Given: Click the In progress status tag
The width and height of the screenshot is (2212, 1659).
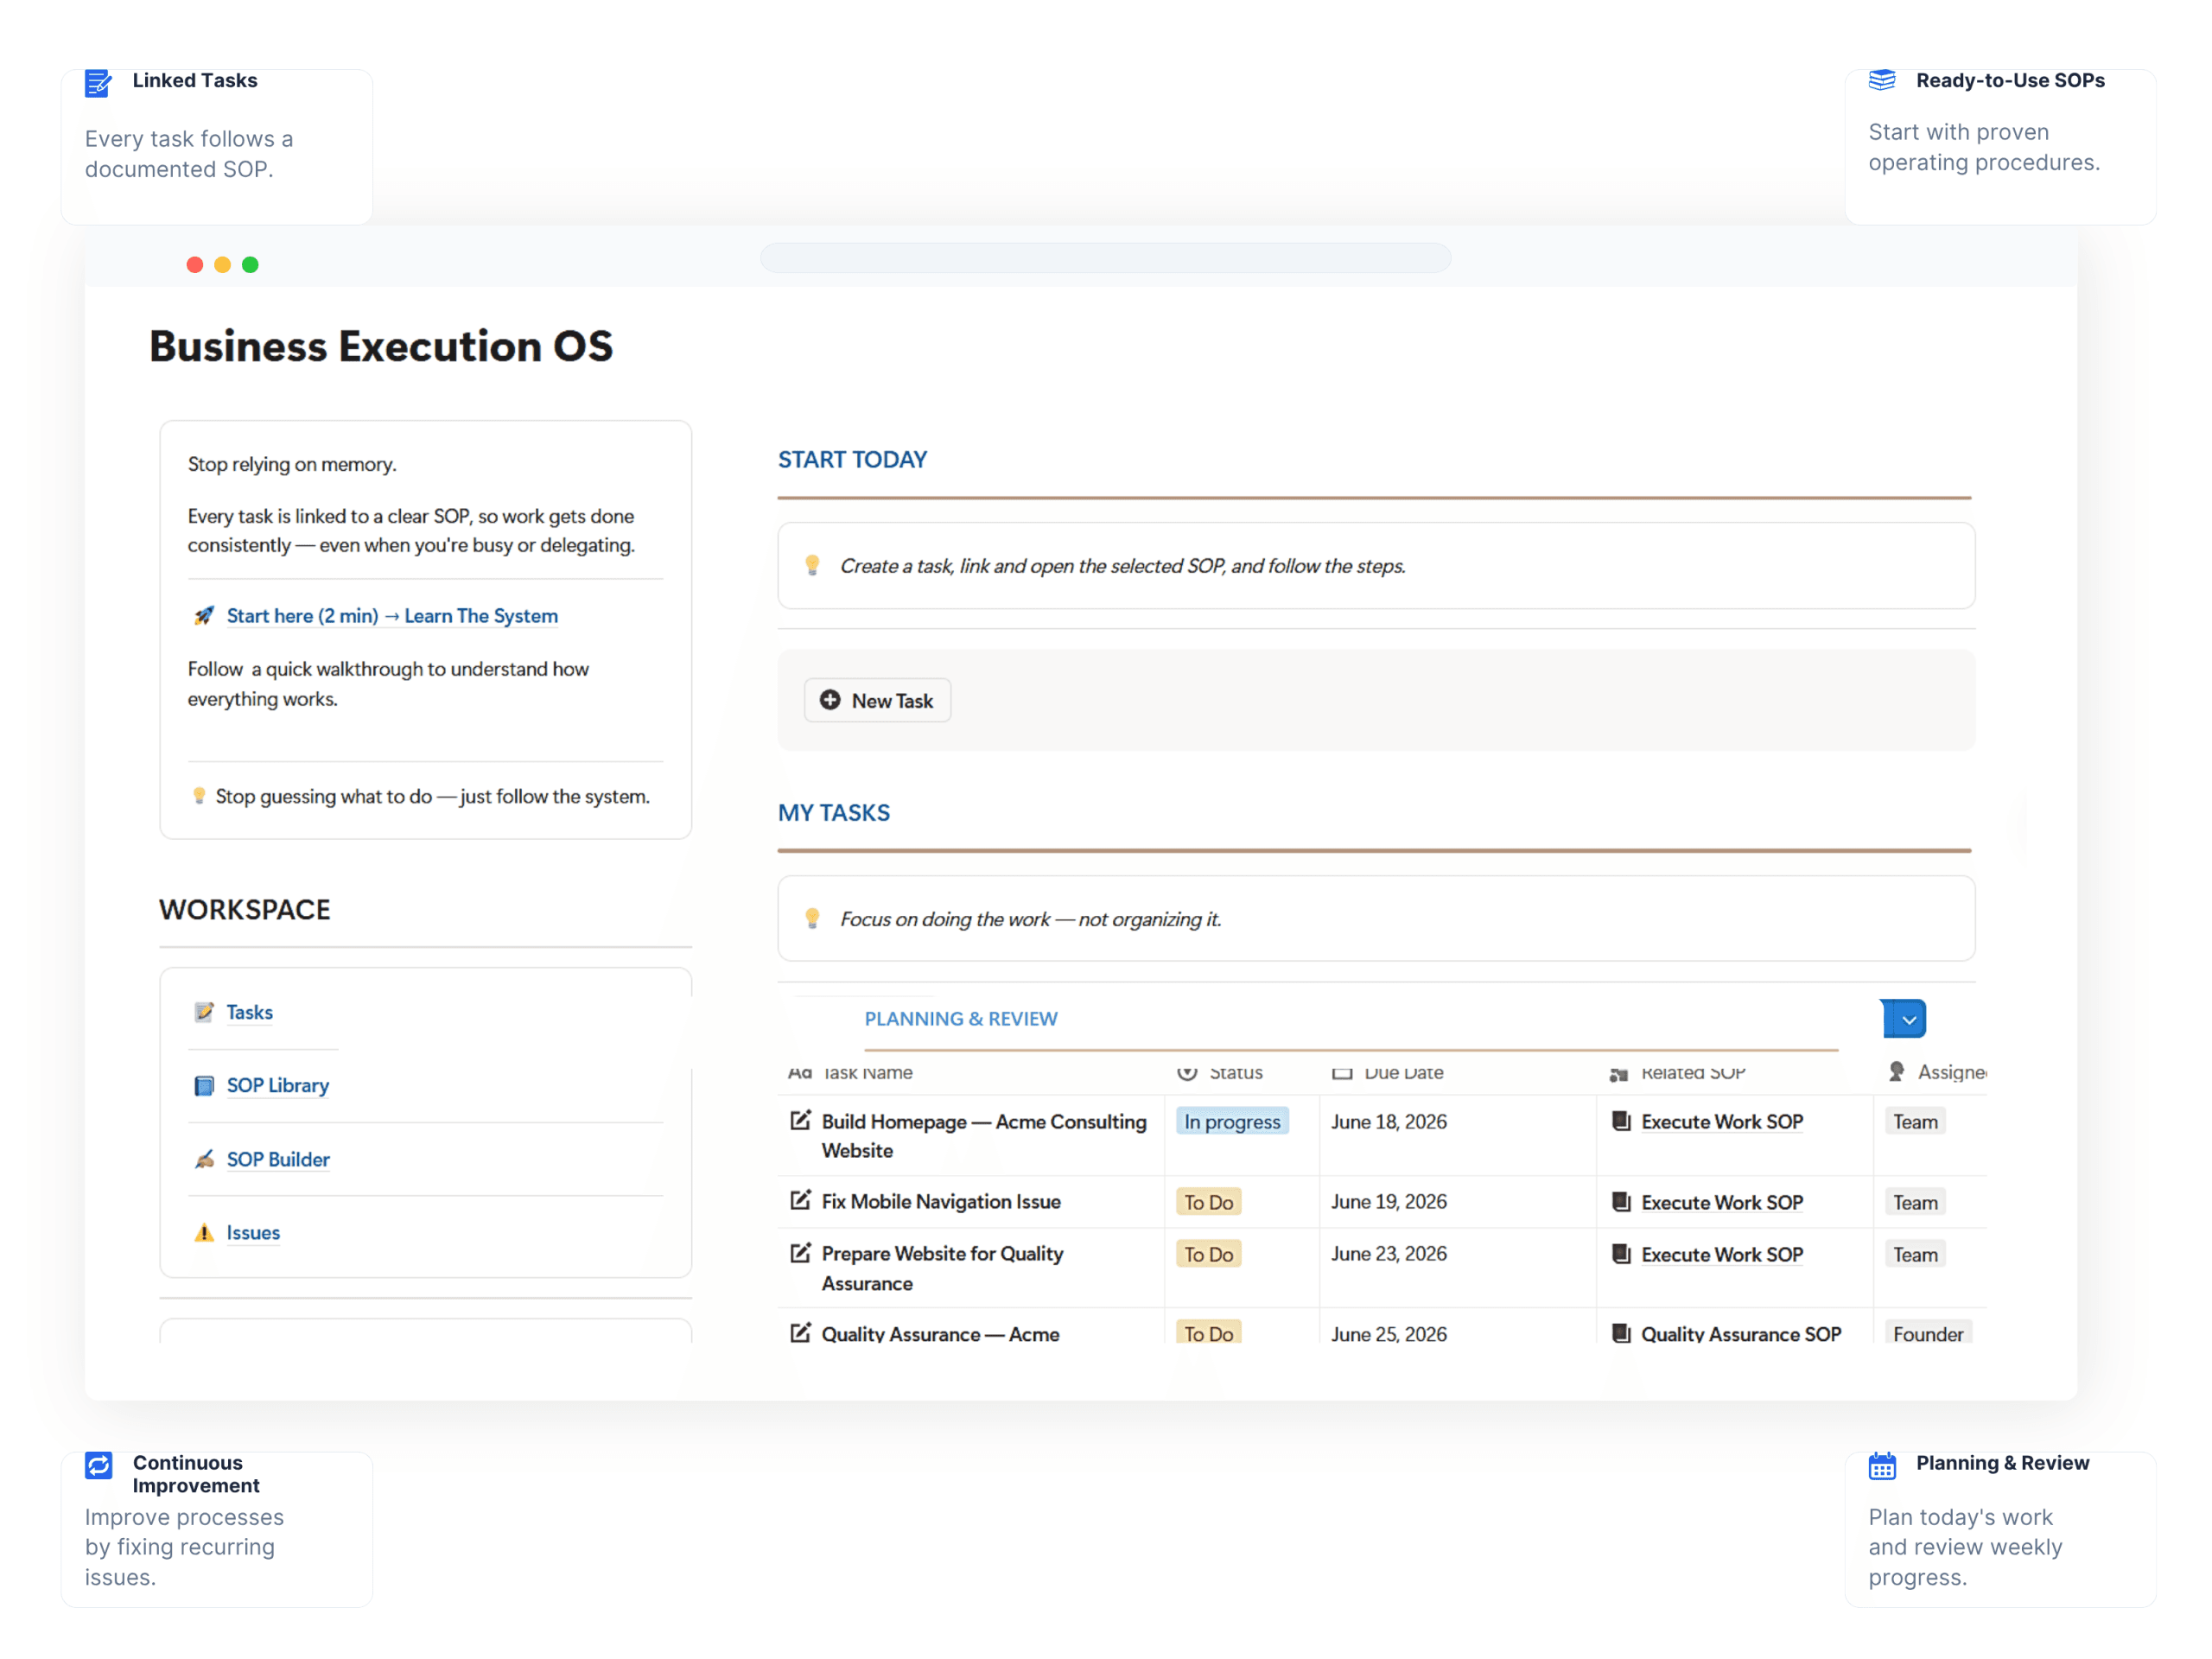Looking at the screenshot, I should coord(1232,1121).
